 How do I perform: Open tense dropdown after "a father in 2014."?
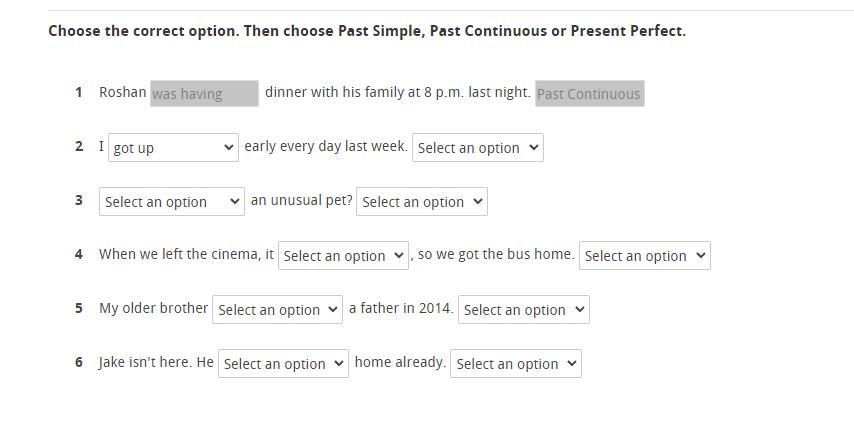(x=523, y=310)
